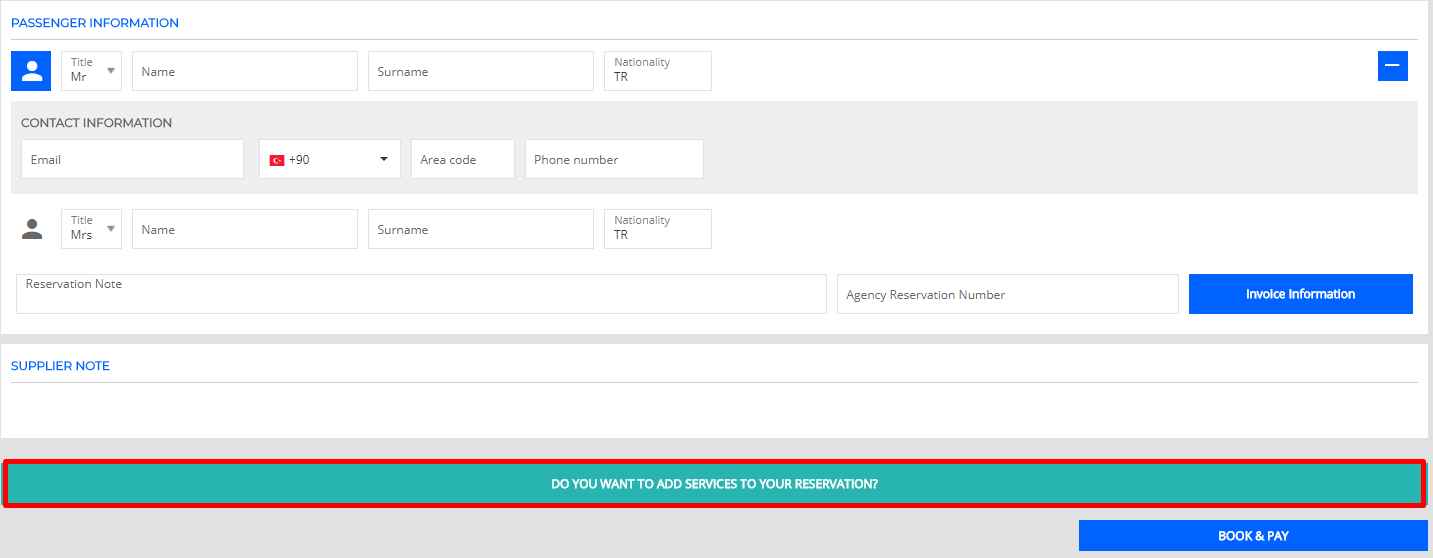Click the Reservation Note text box
Screen dimensions: 1433x558
pyautogui.click(x=421, y=294)
